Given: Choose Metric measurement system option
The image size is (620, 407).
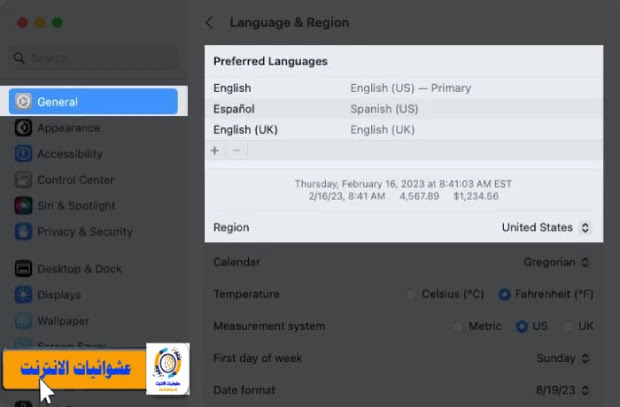Looking at the screenshot, I should pos(458,326).
